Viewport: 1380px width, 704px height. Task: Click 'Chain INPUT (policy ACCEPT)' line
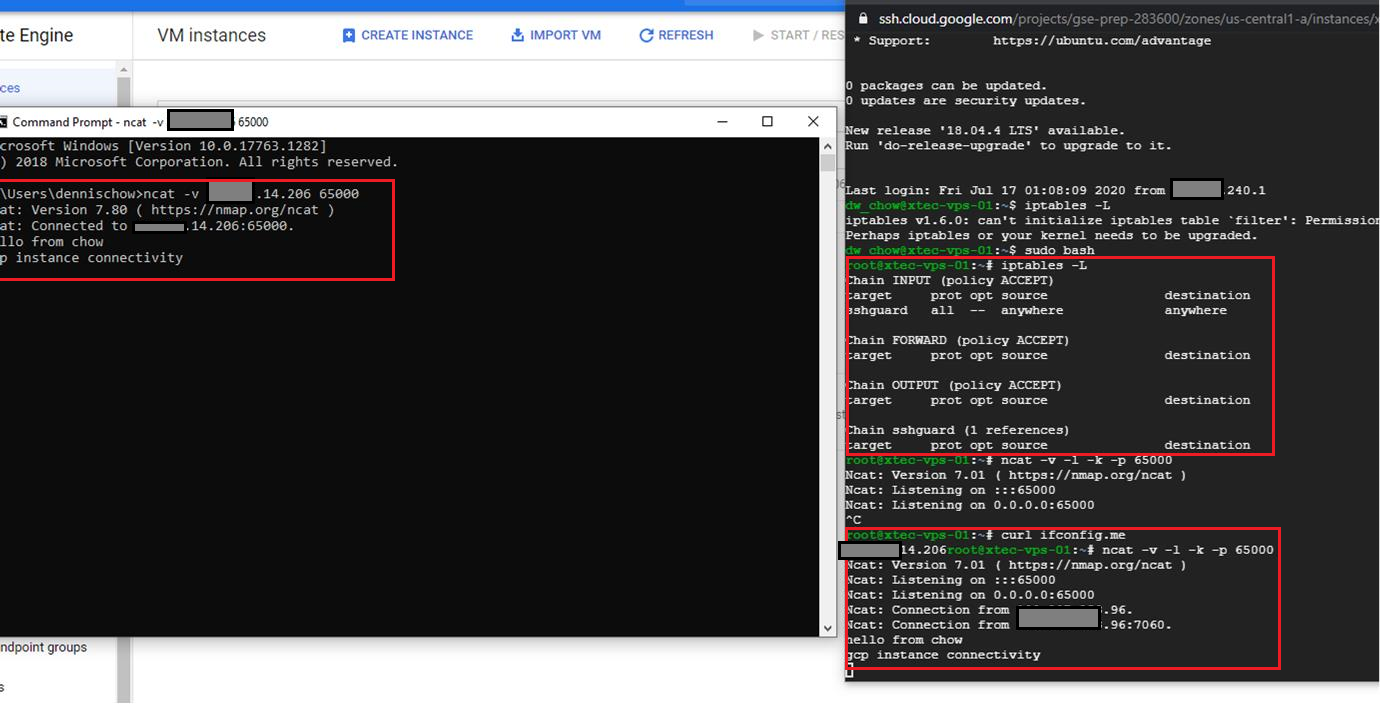(x=950, y=281)
